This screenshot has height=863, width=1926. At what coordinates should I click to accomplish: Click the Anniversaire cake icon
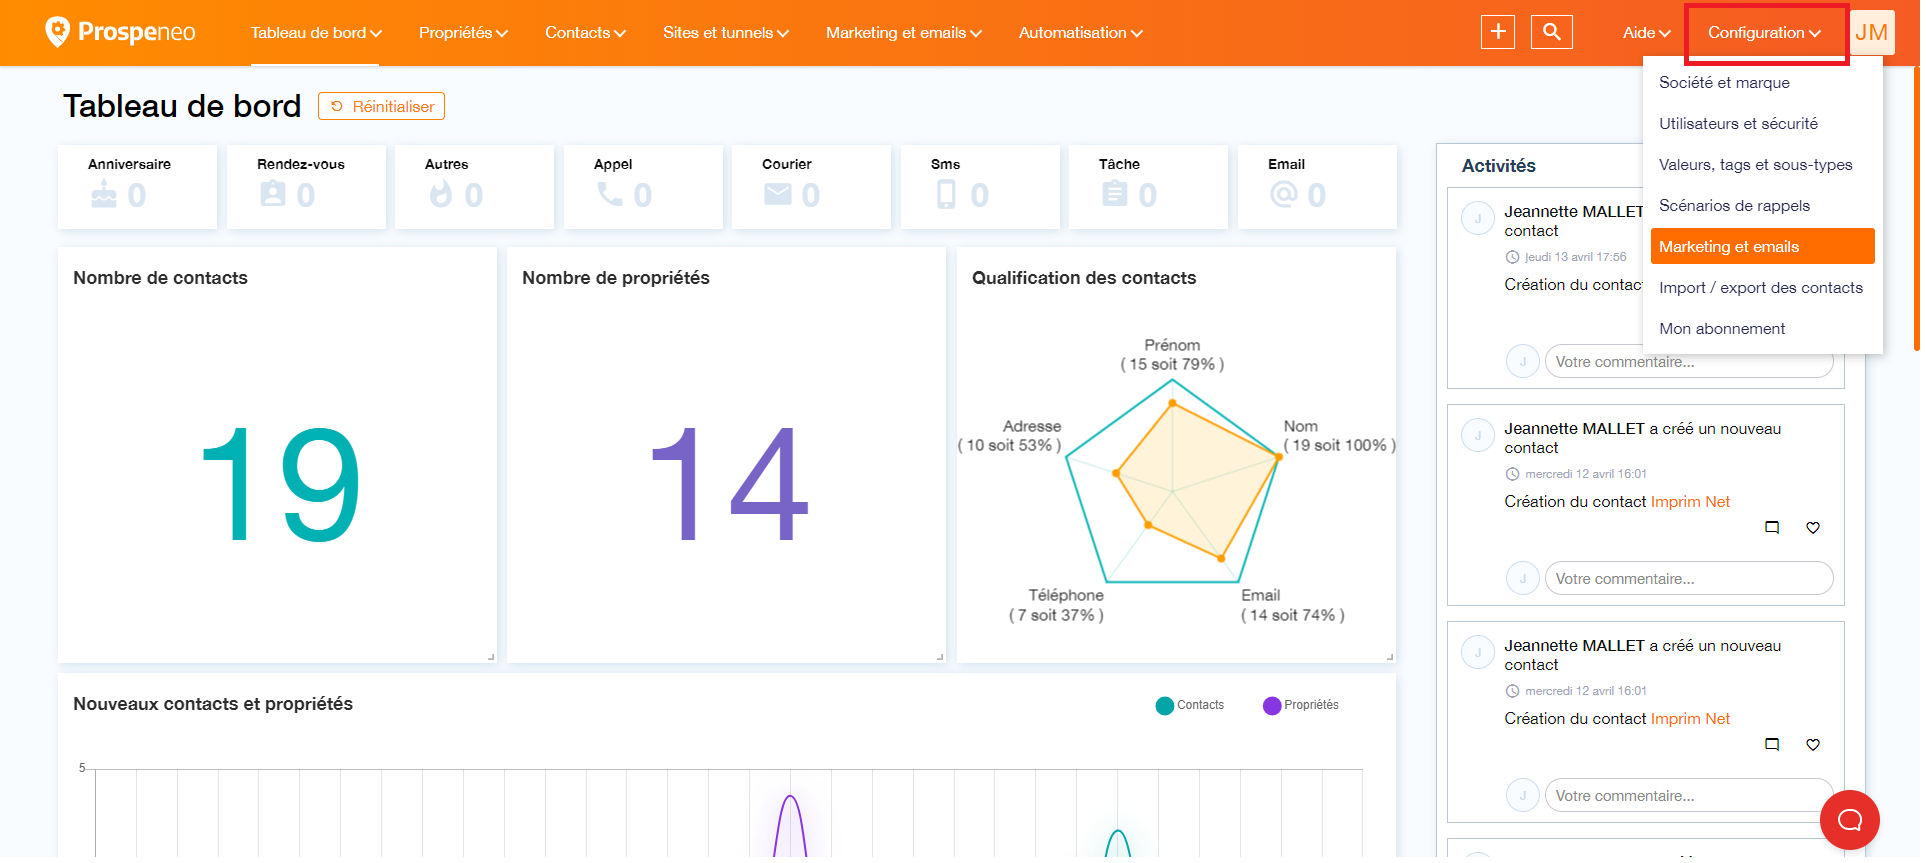click(x=104, y=195)
